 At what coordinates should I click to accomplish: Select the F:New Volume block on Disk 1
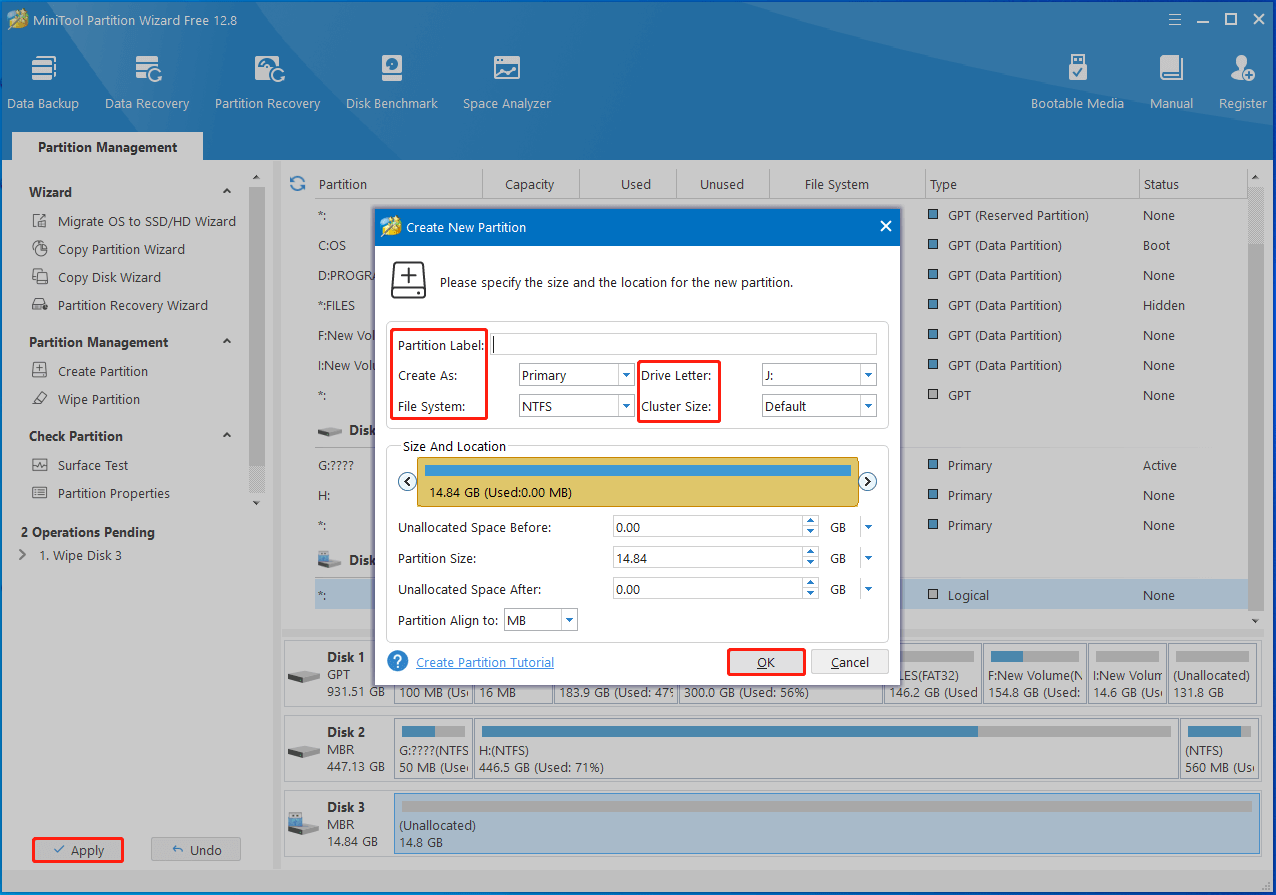coord(1034,674)
